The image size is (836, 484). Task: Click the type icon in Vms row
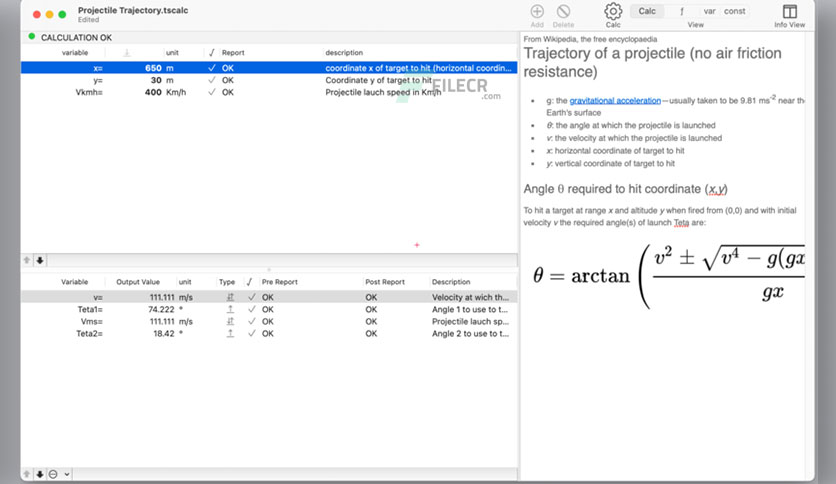tap(230, 321)
